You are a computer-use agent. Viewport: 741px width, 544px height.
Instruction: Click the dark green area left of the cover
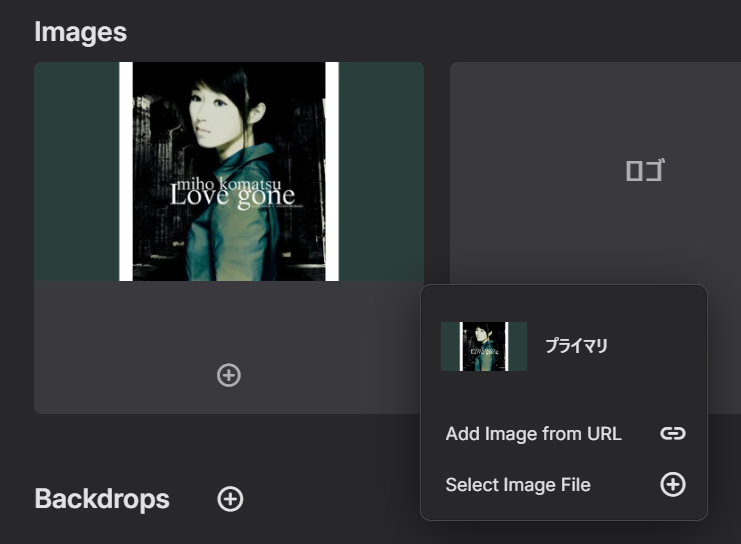[76, 170]
